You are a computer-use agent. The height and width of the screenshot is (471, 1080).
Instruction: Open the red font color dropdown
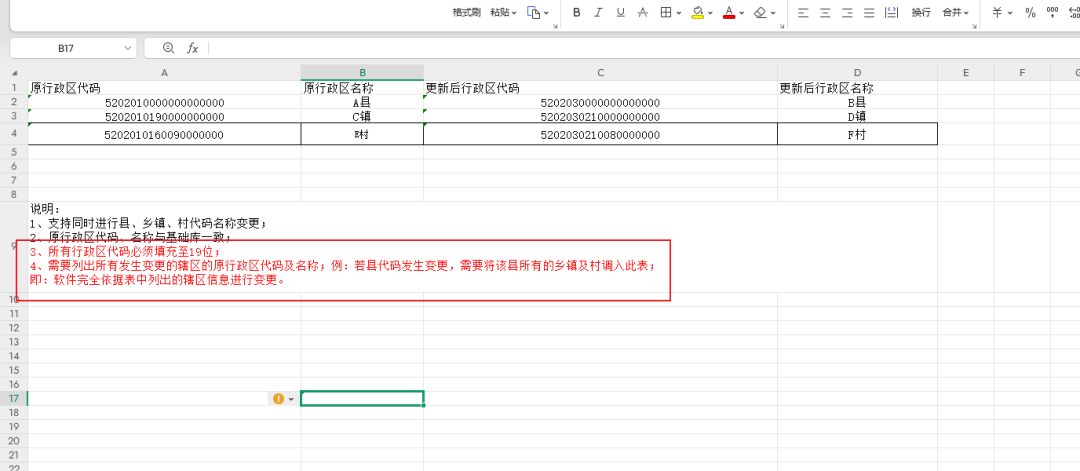743,13
